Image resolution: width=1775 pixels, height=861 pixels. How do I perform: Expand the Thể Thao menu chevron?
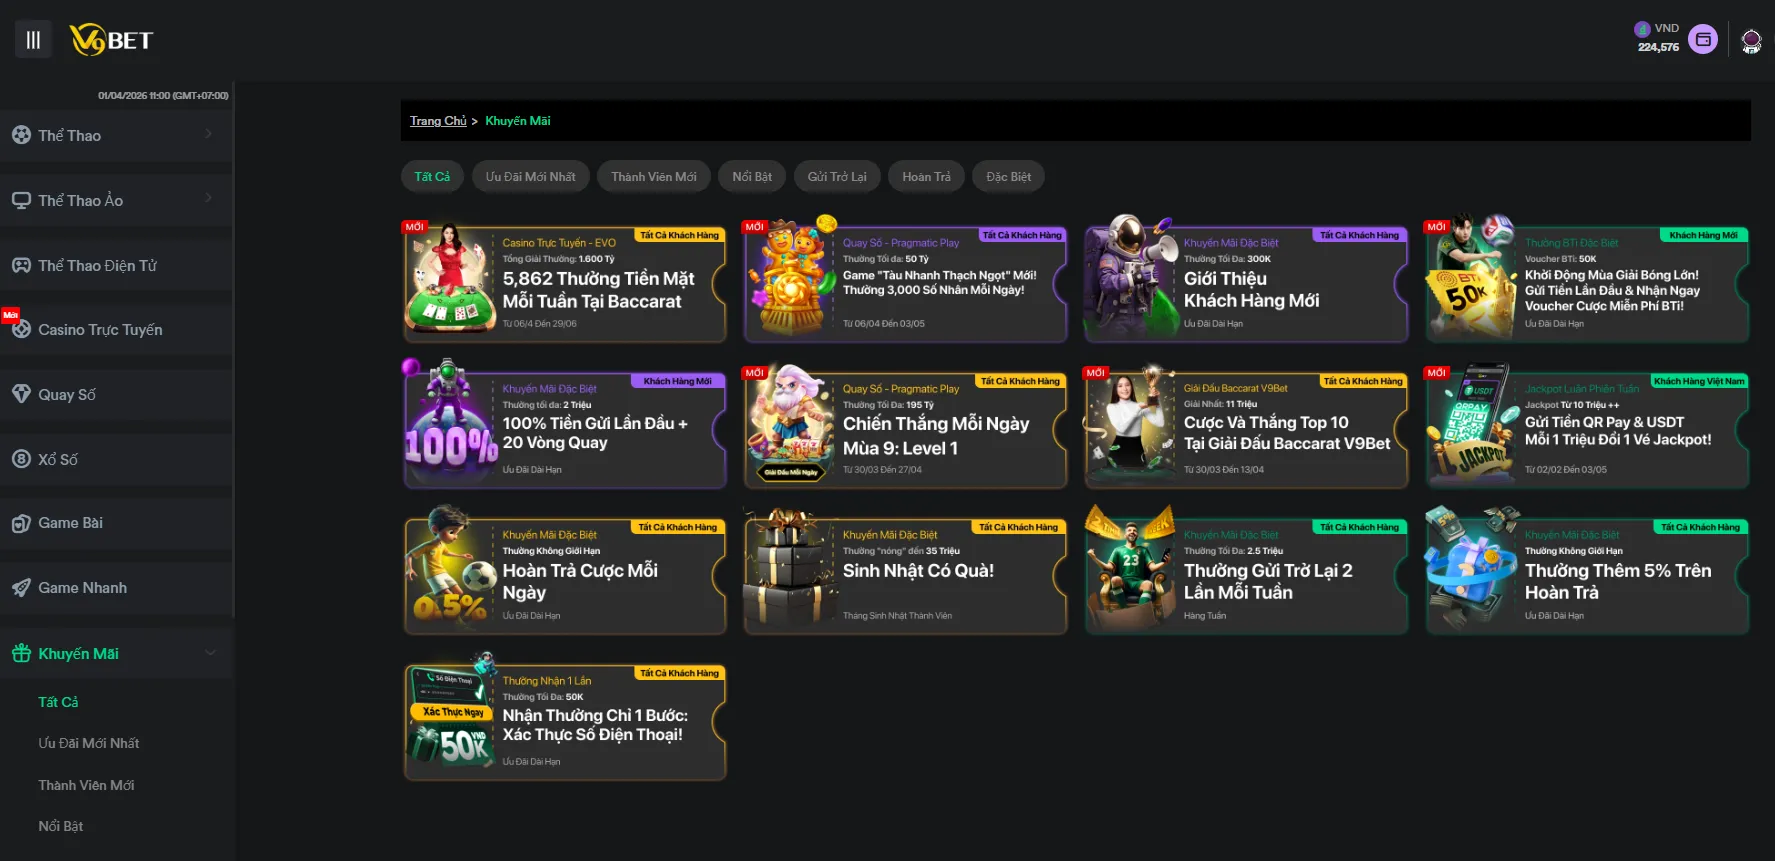coord(209,134)
